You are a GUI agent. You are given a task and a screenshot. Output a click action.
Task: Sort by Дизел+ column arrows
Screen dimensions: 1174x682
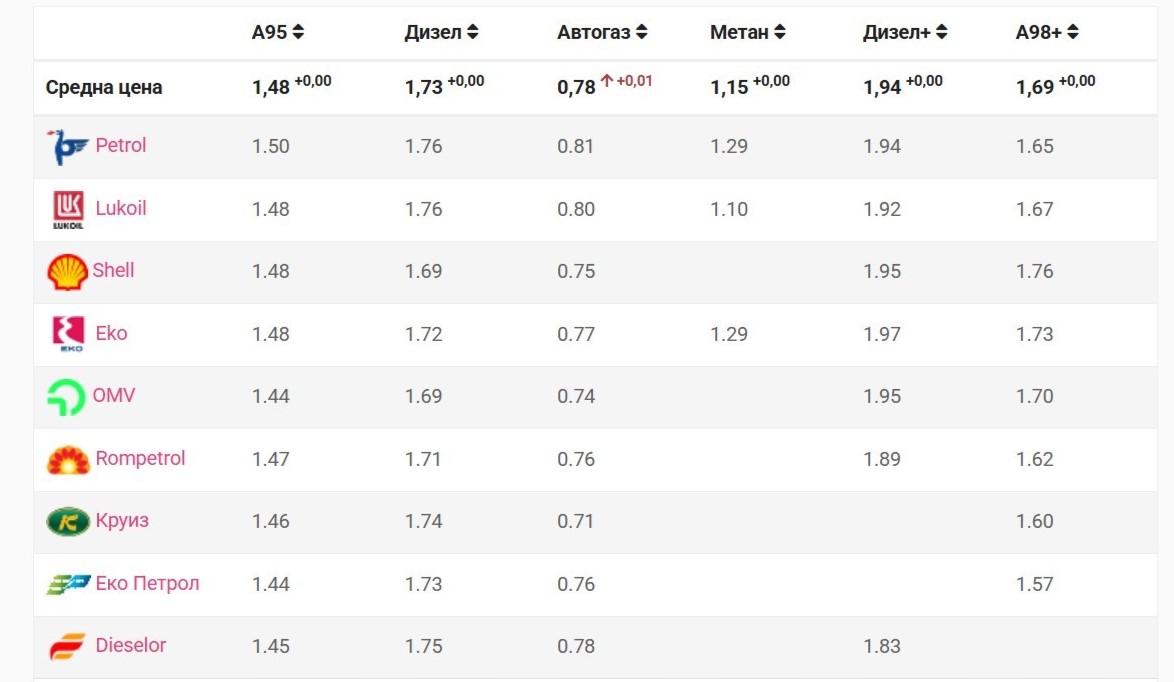pos(941,32)
